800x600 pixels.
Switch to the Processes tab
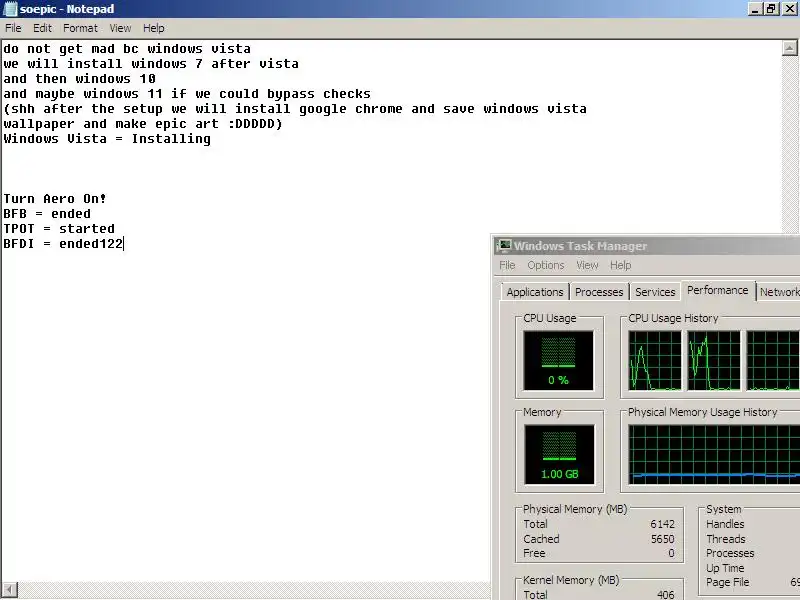click(x=599, y=292)
